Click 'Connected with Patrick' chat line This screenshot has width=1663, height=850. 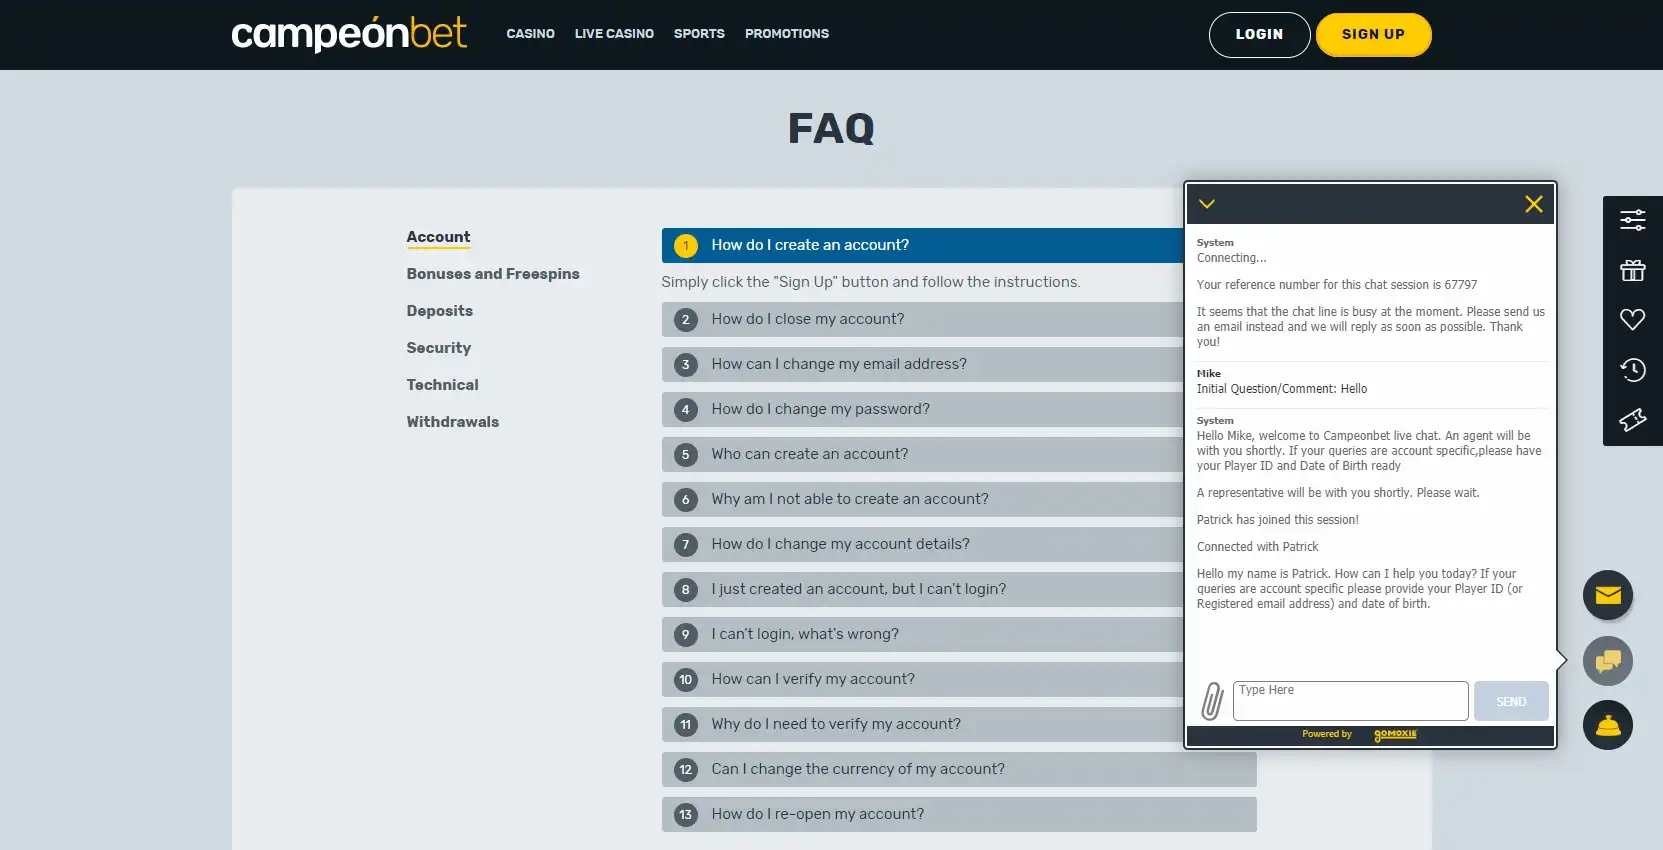tap(1258, 547)
